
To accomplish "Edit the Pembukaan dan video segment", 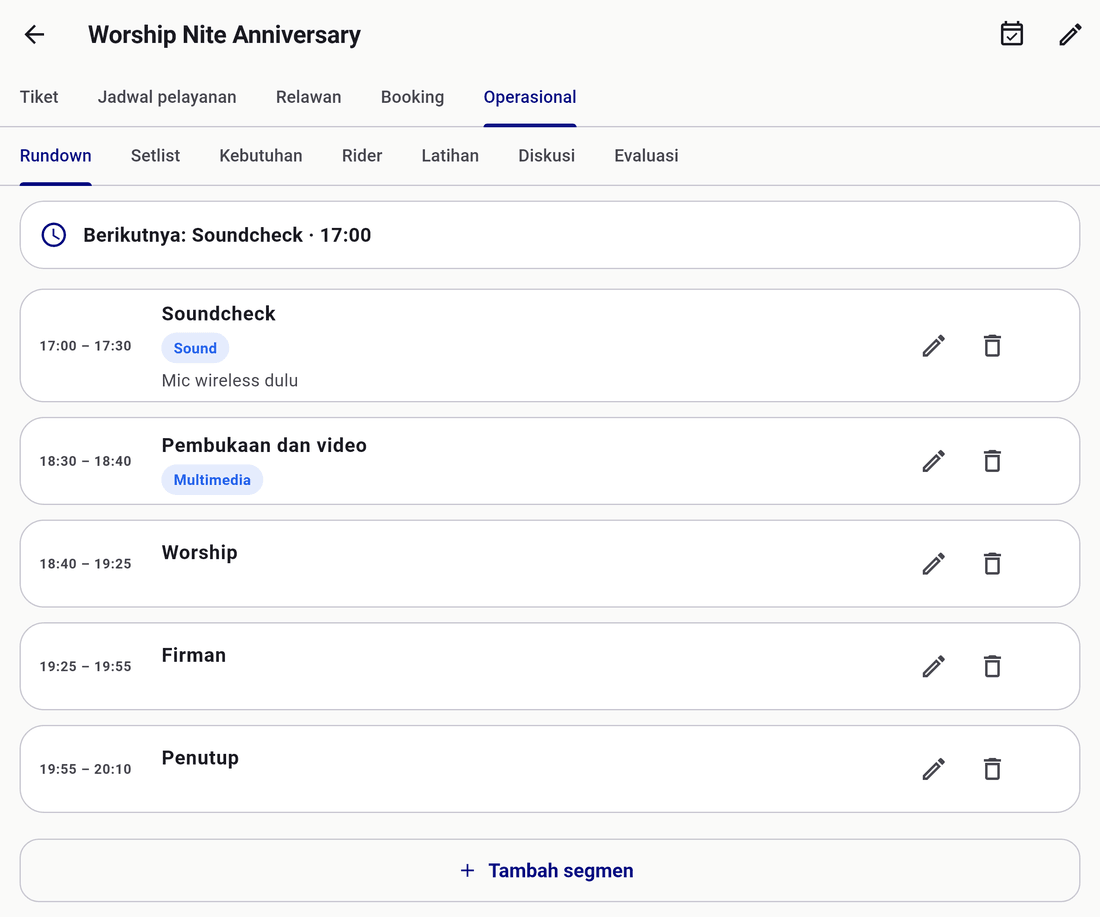I will coord(934,462).
